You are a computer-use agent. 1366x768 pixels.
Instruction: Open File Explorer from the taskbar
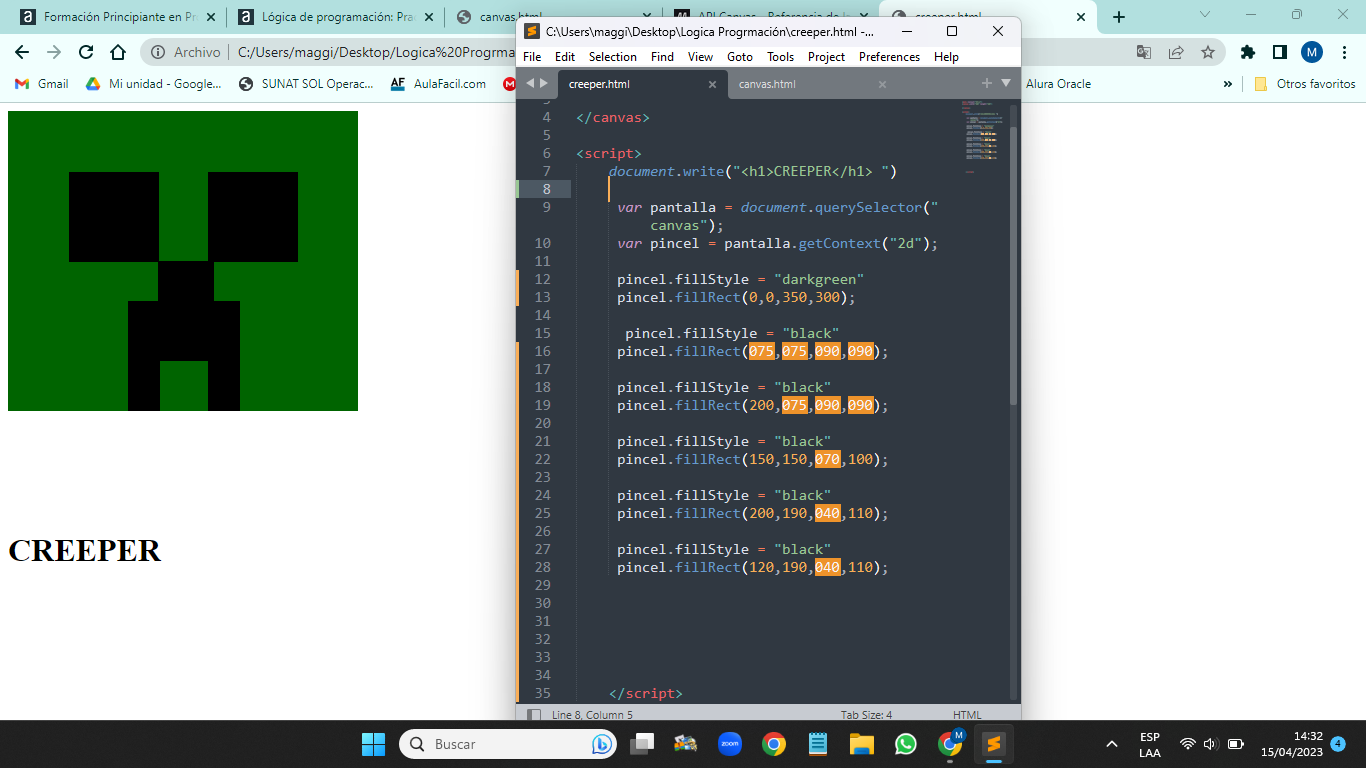tap(862, 744)
